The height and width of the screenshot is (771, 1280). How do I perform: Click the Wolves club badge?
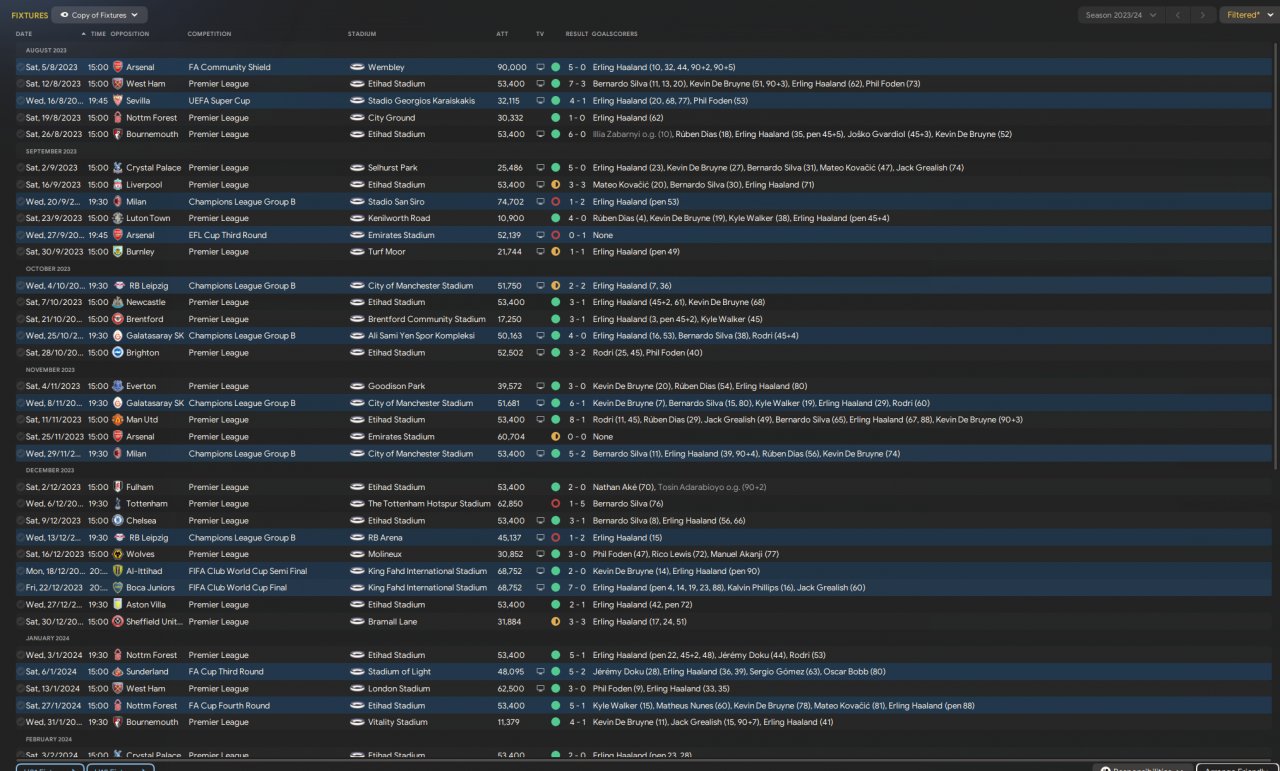tap(118, 554)
